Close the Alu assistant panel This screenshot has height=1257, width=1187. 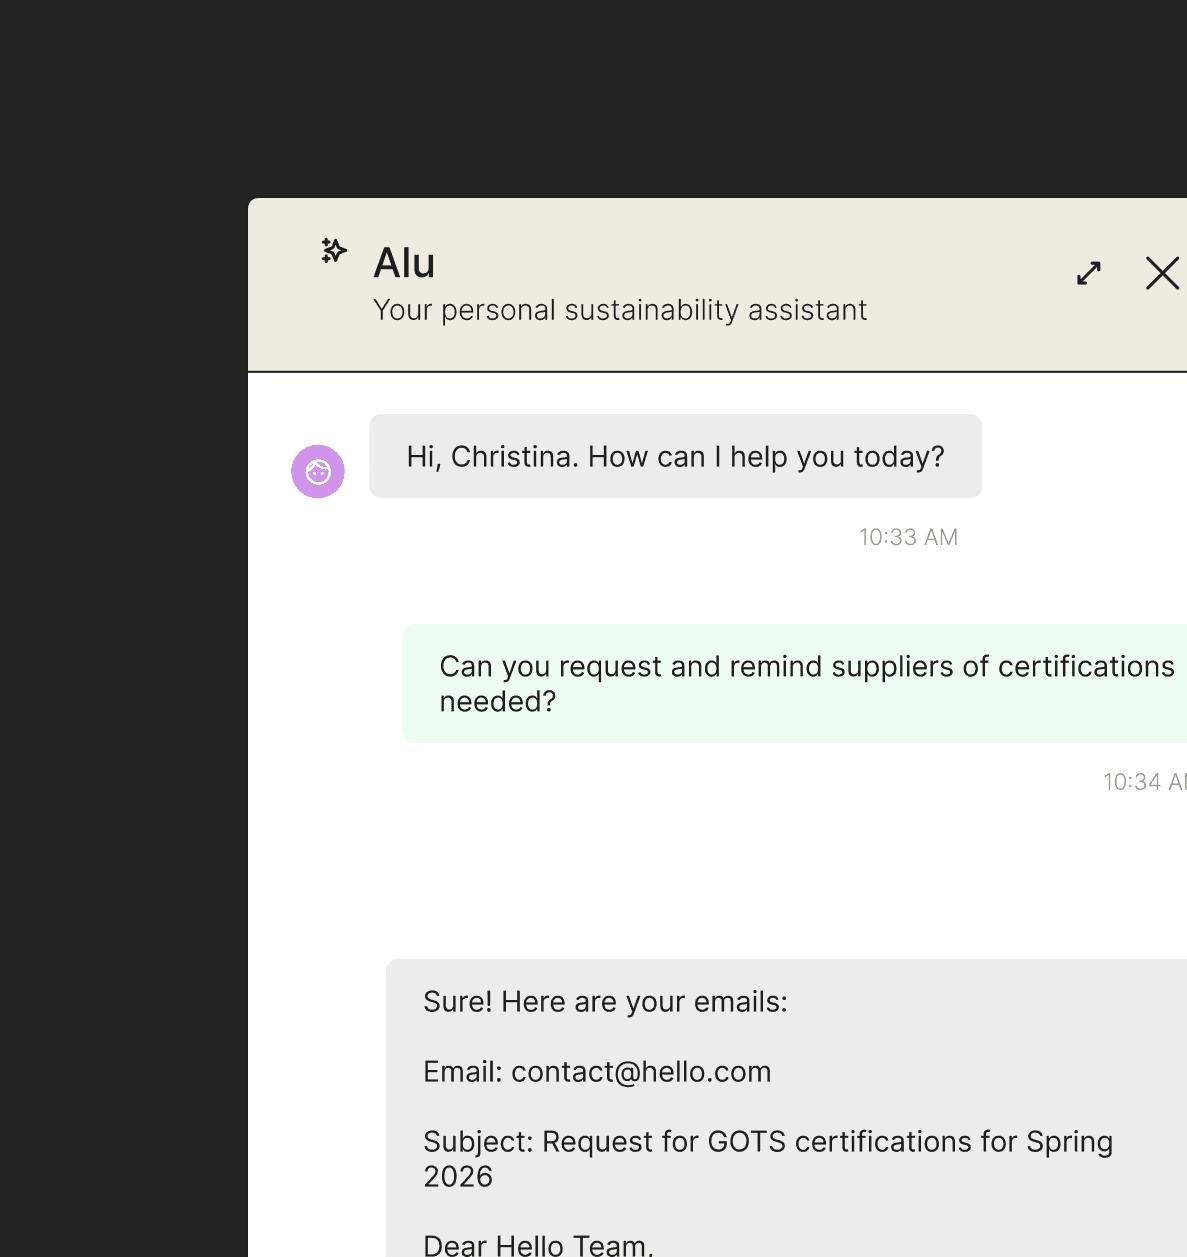click(1162, 273)
